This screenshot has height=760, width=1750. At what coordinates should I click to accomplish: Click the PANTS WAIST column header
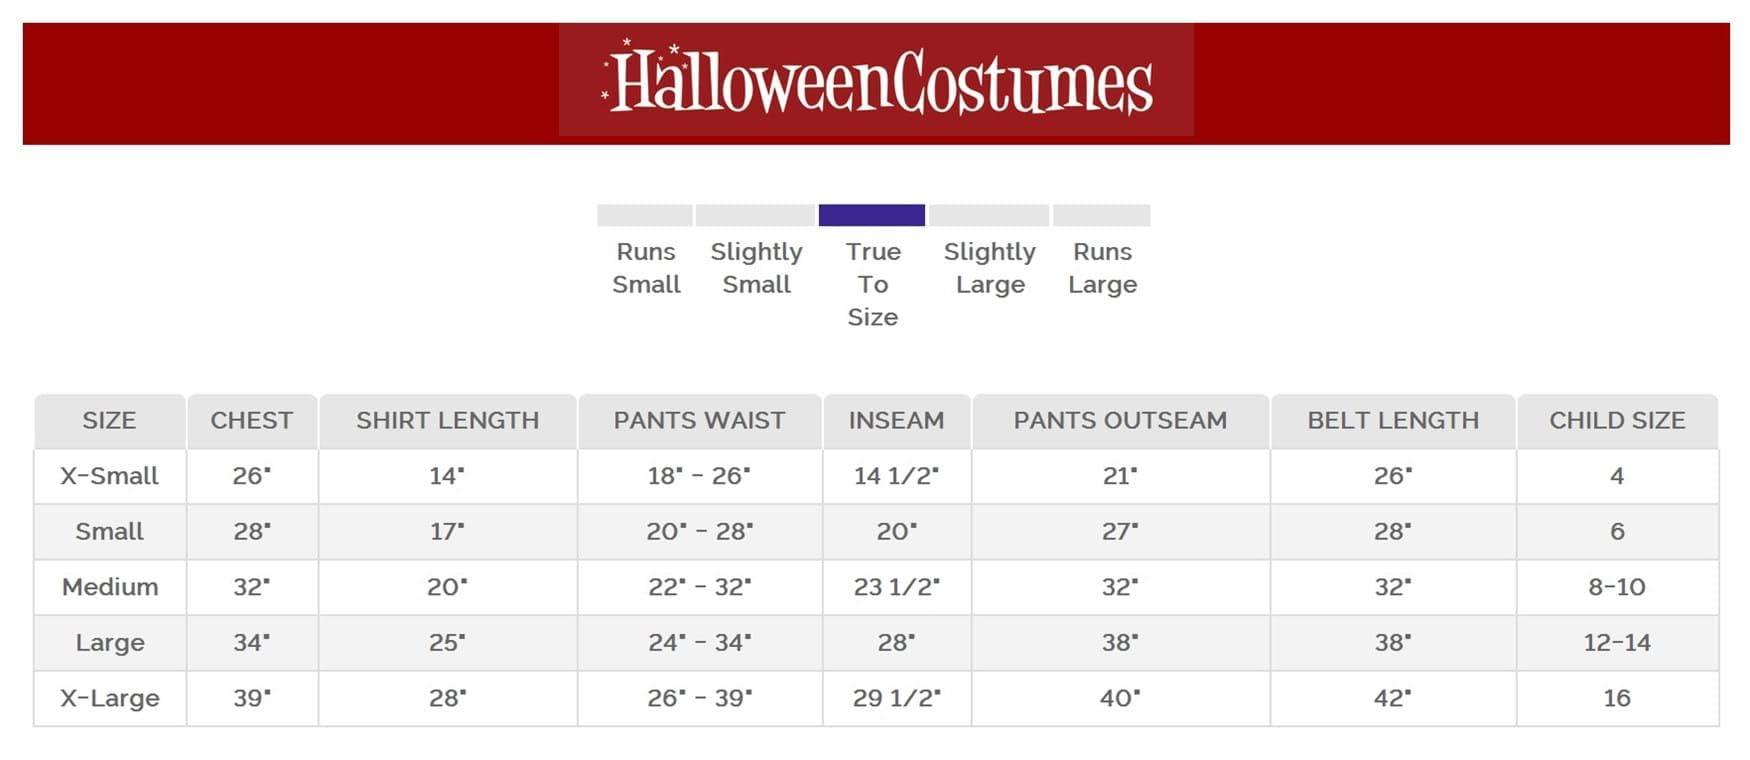[699, 421]
